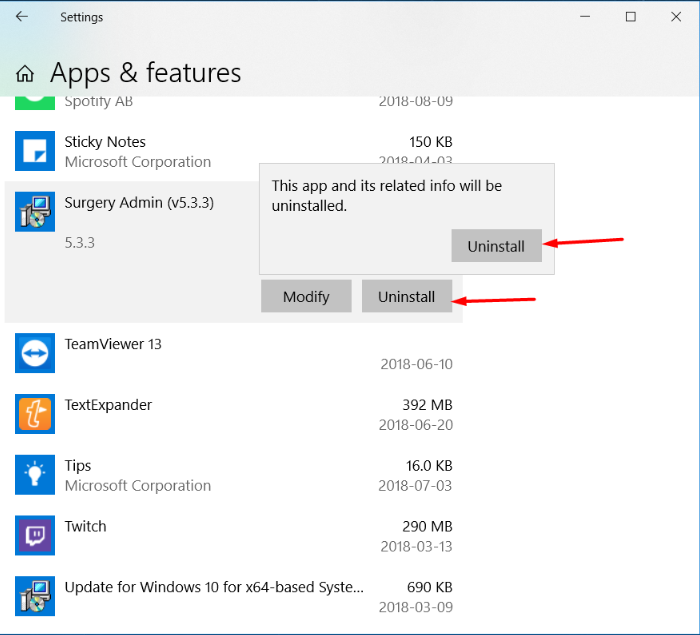Click the 16.0 KB size of Tips

pyautogui.click(x=429, y=466)
